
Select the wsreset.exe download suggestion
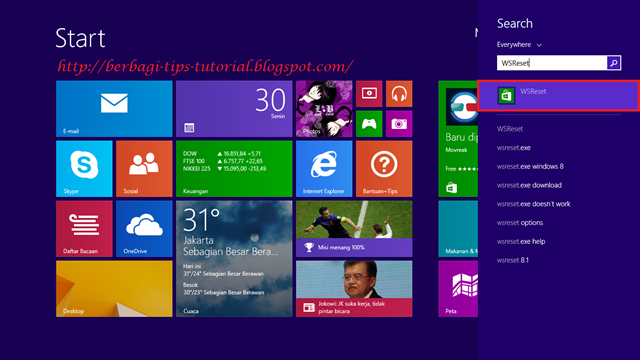coord(529,185)
